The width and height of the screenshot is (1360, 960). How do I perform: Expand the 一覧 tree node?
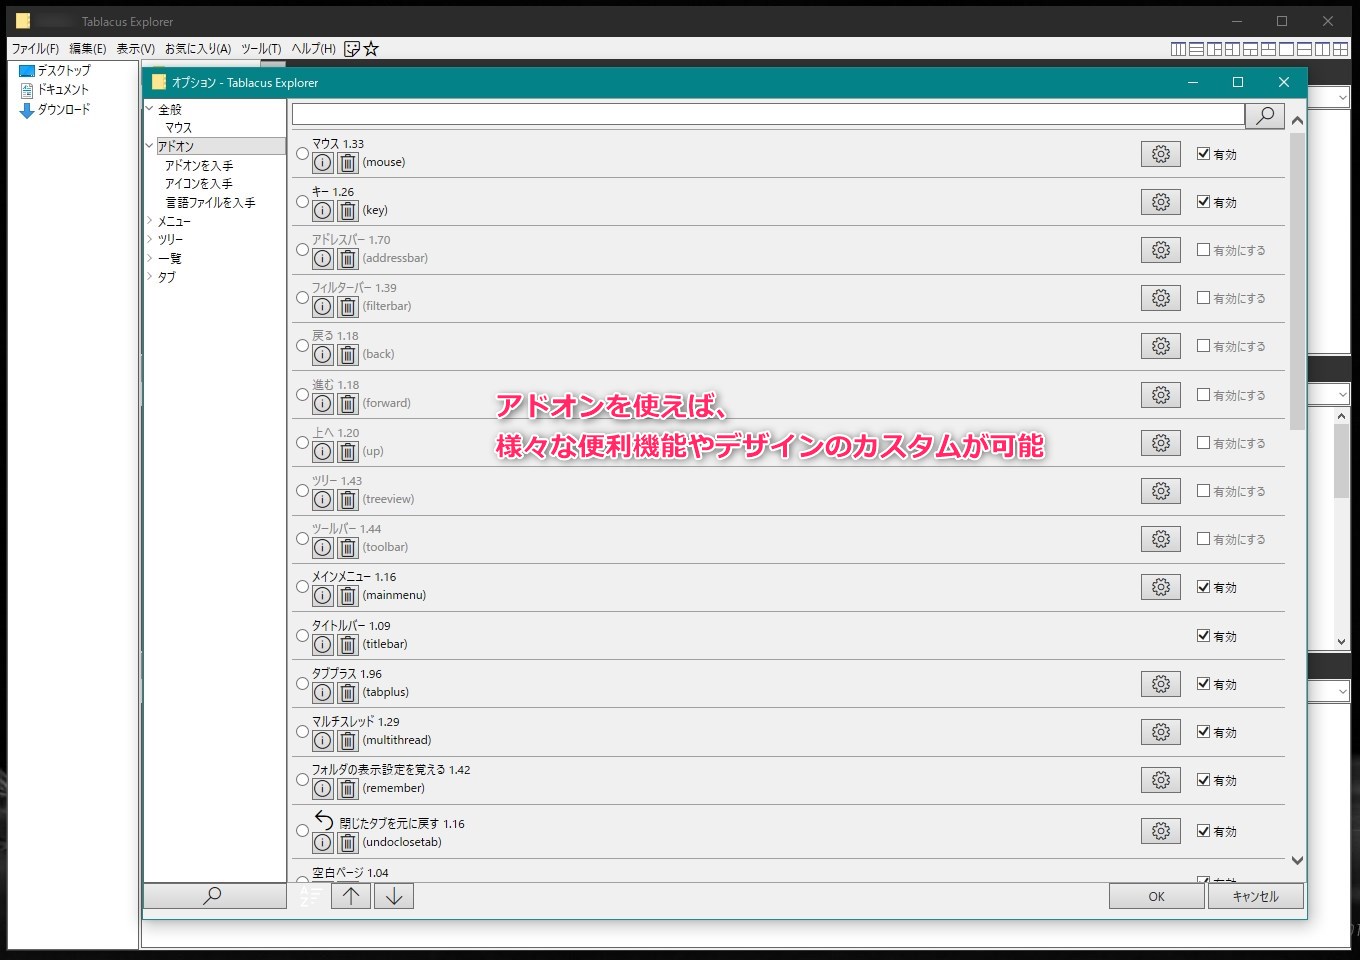(150, 258)
